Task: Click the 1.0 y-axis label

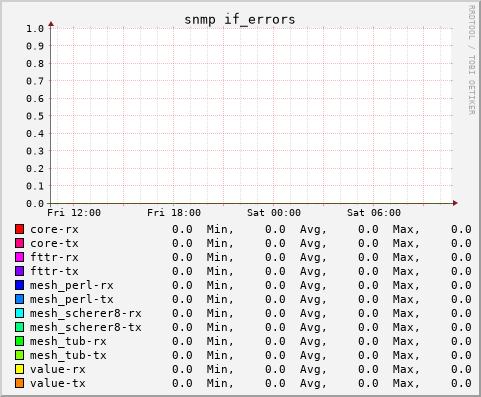Action: pyautogui.click(x=35, y=29)
